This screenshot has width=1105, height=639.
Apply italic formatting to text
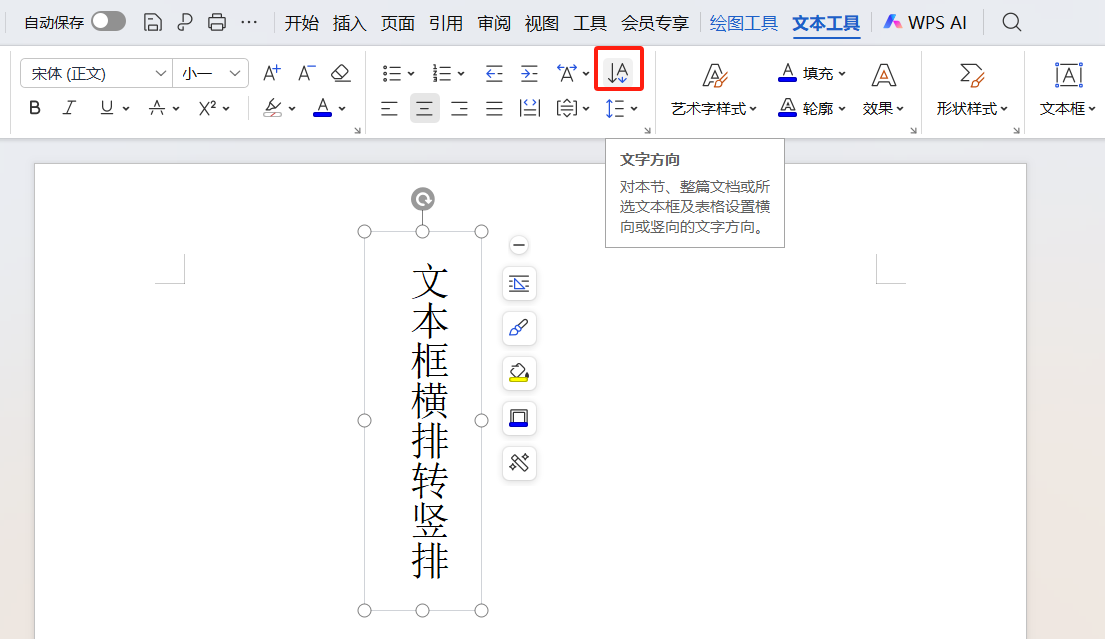tap(67, 108)
